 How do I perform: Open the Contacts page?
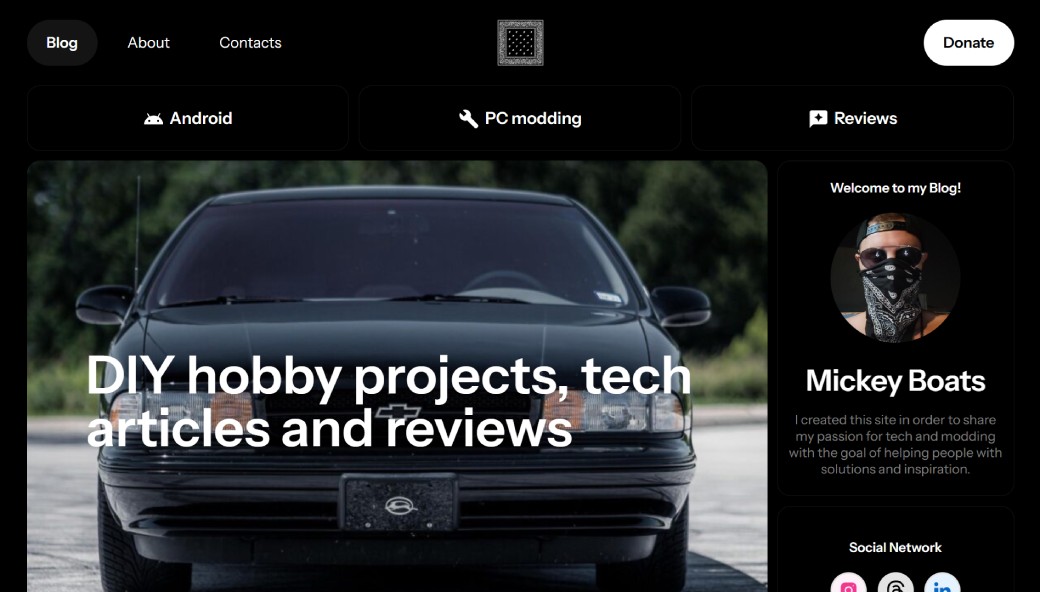[x=250, y=42]
